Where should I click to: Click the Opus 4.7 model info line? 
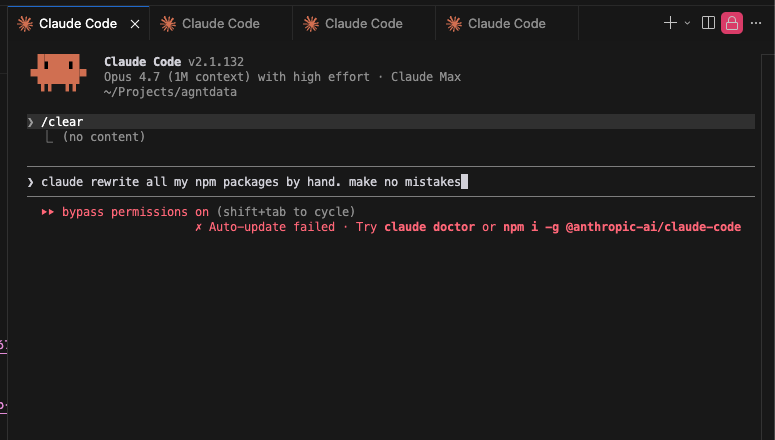coord(282,77)
